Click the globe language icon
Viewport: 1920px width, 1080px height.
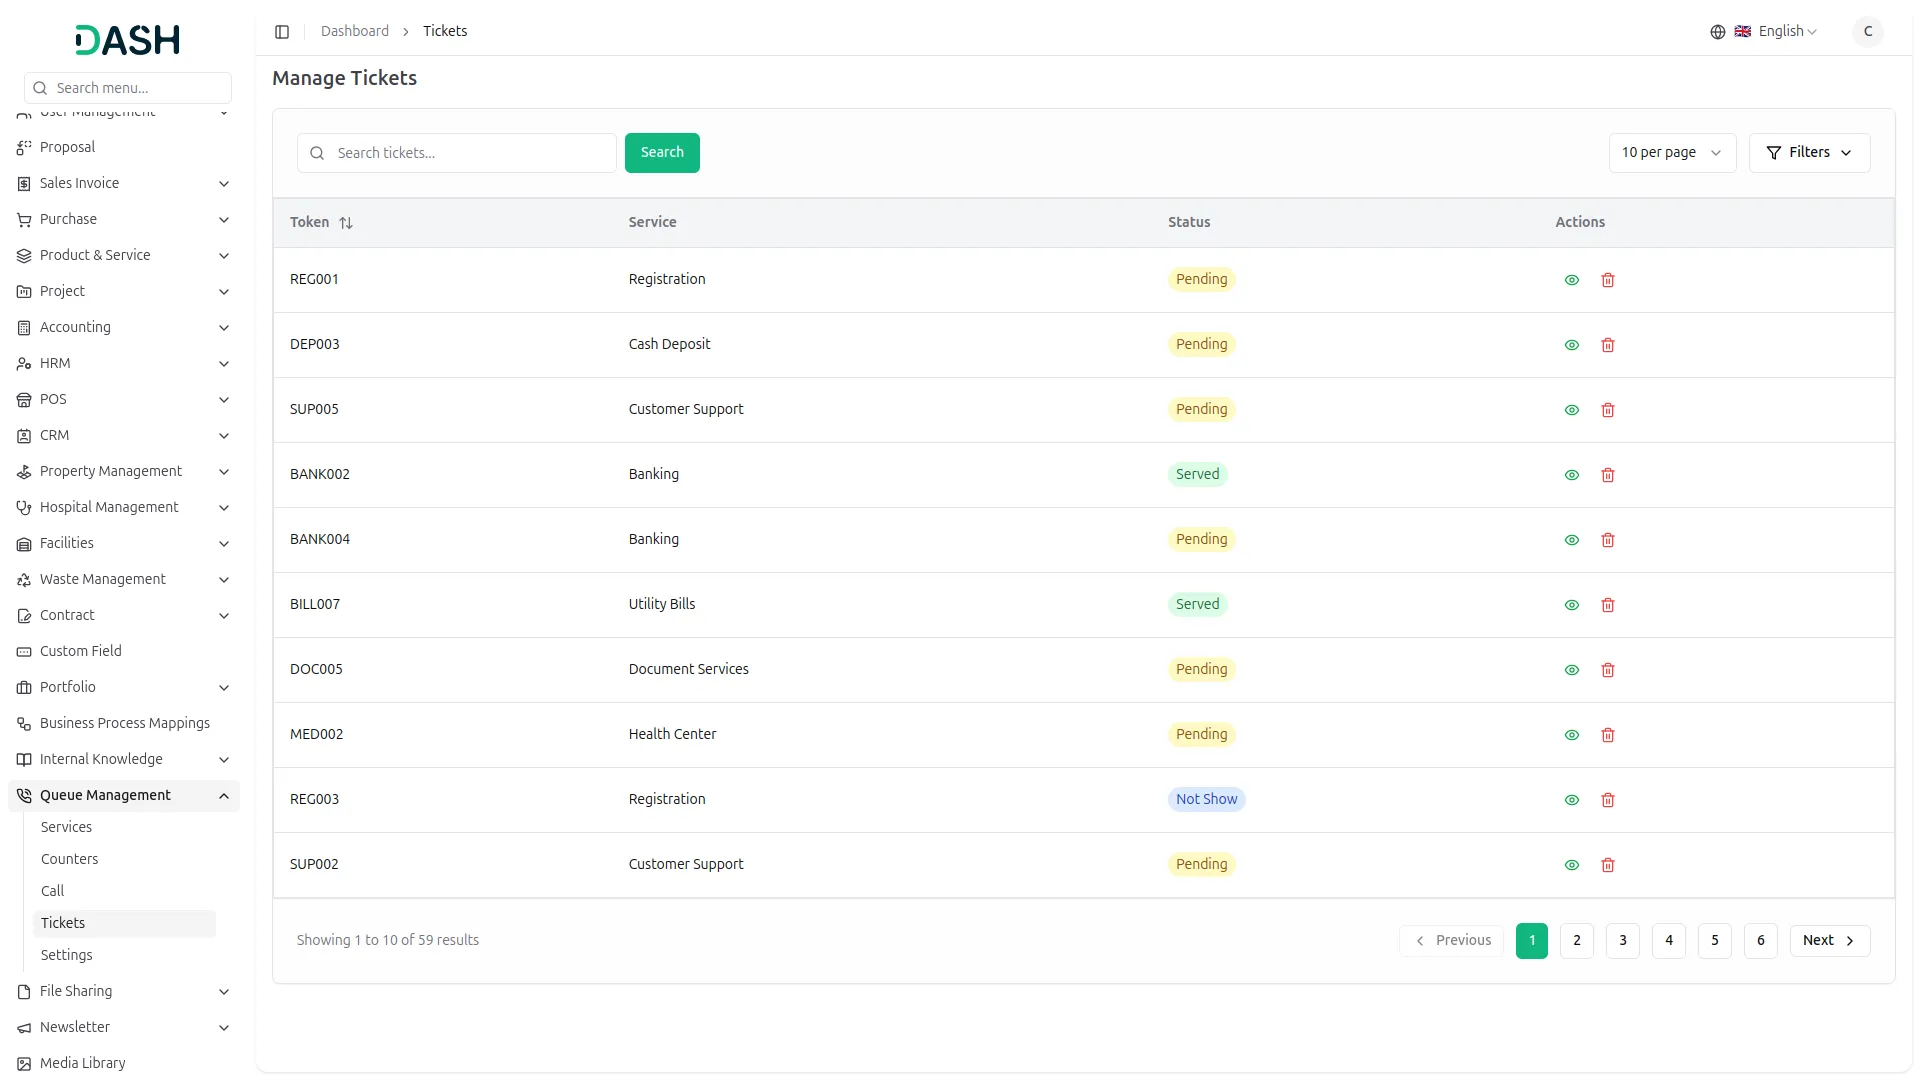tap(1718, 32)
